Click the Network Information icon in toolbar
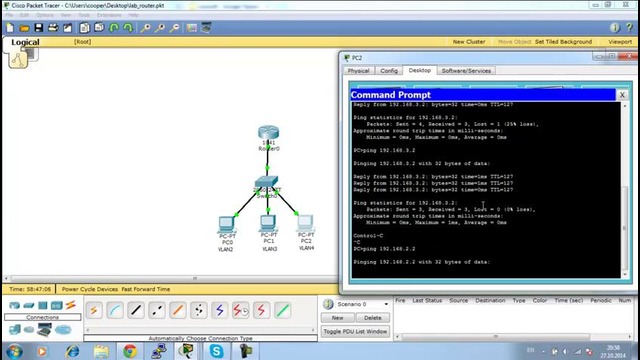640x360 pixels. coord(615,28)
